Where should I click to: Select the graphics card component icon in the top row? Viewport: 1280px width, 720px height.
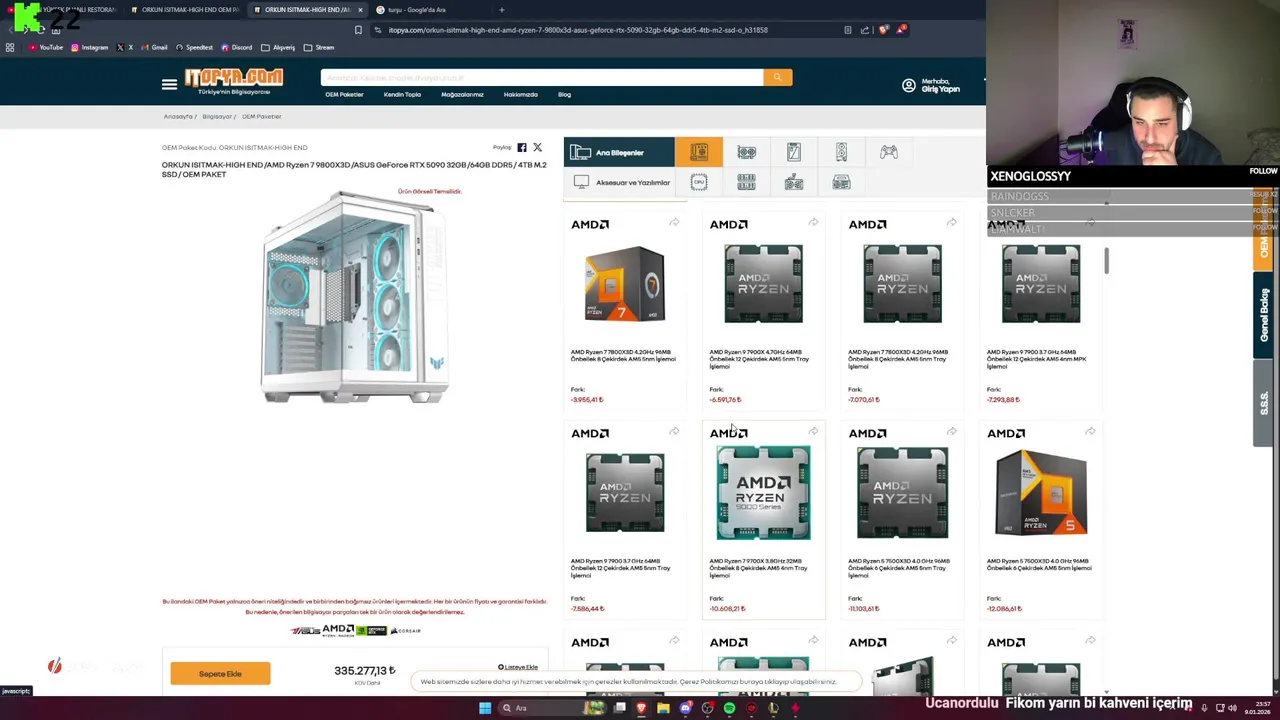click(x=746, y=152)
